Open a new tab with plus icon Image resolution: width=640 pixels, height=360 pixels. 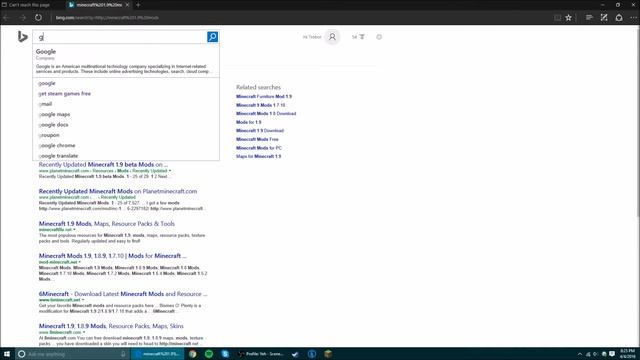[138, 5]
